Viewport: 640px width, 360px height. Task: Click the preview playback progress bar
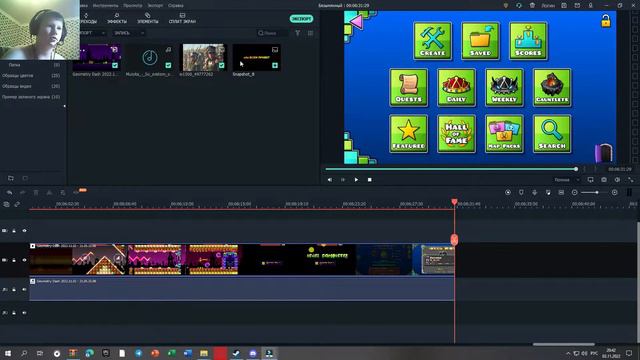point(451,169)
